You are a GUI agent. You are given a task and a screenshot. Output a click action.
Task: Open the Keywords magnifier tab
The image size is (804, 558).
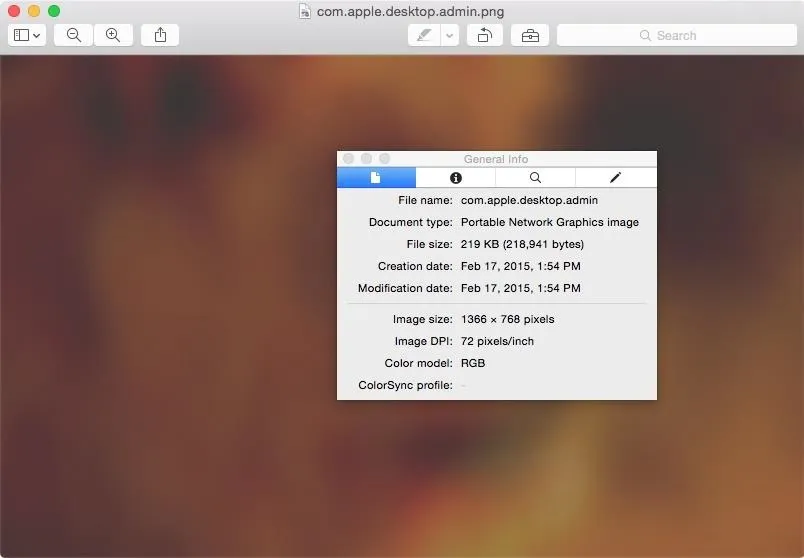[535, 177]
